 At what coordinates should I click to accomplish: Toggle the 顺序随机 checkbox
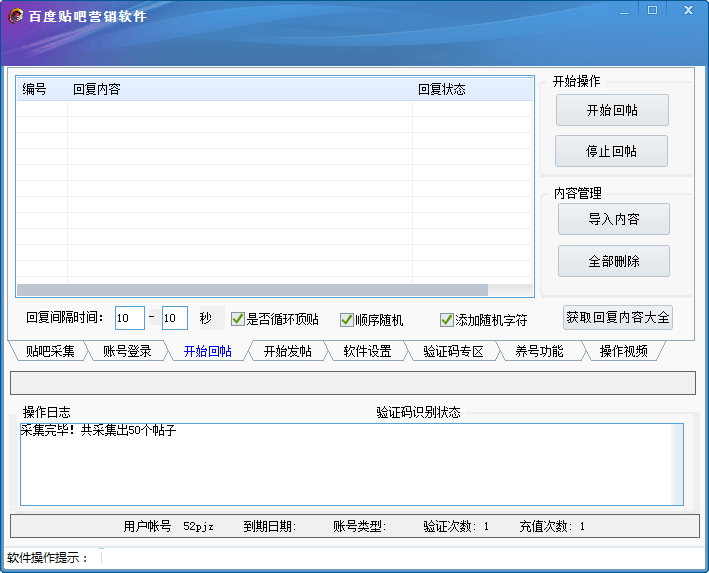click(x=347, y=319)
